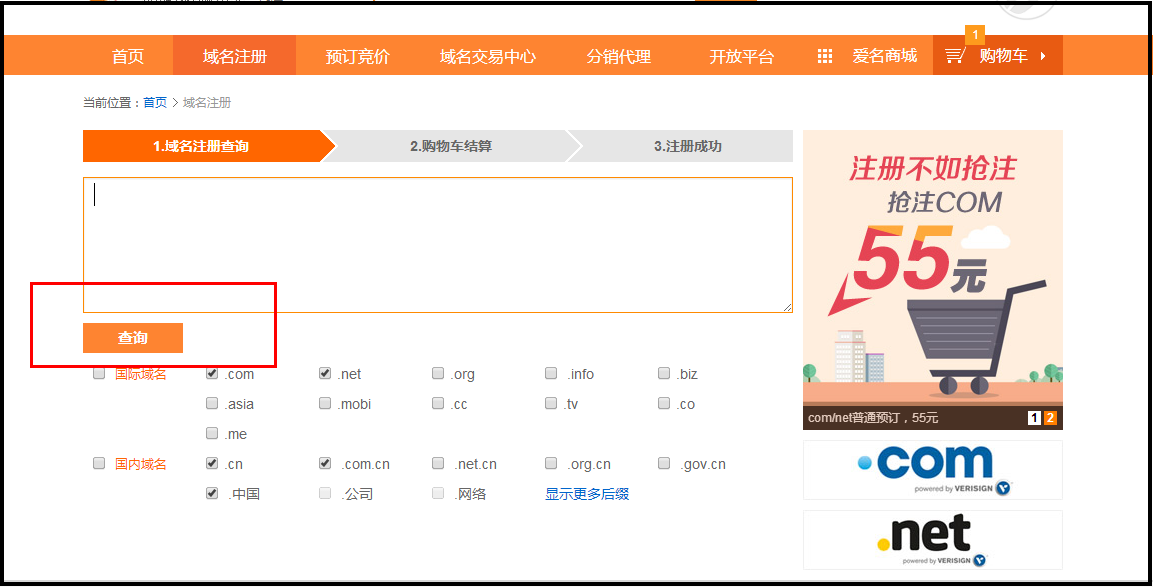This screenshot has width=1153, height=587.
Task: Go to 预订竞价 in navigation bar
Action: [x=357, y=56]
